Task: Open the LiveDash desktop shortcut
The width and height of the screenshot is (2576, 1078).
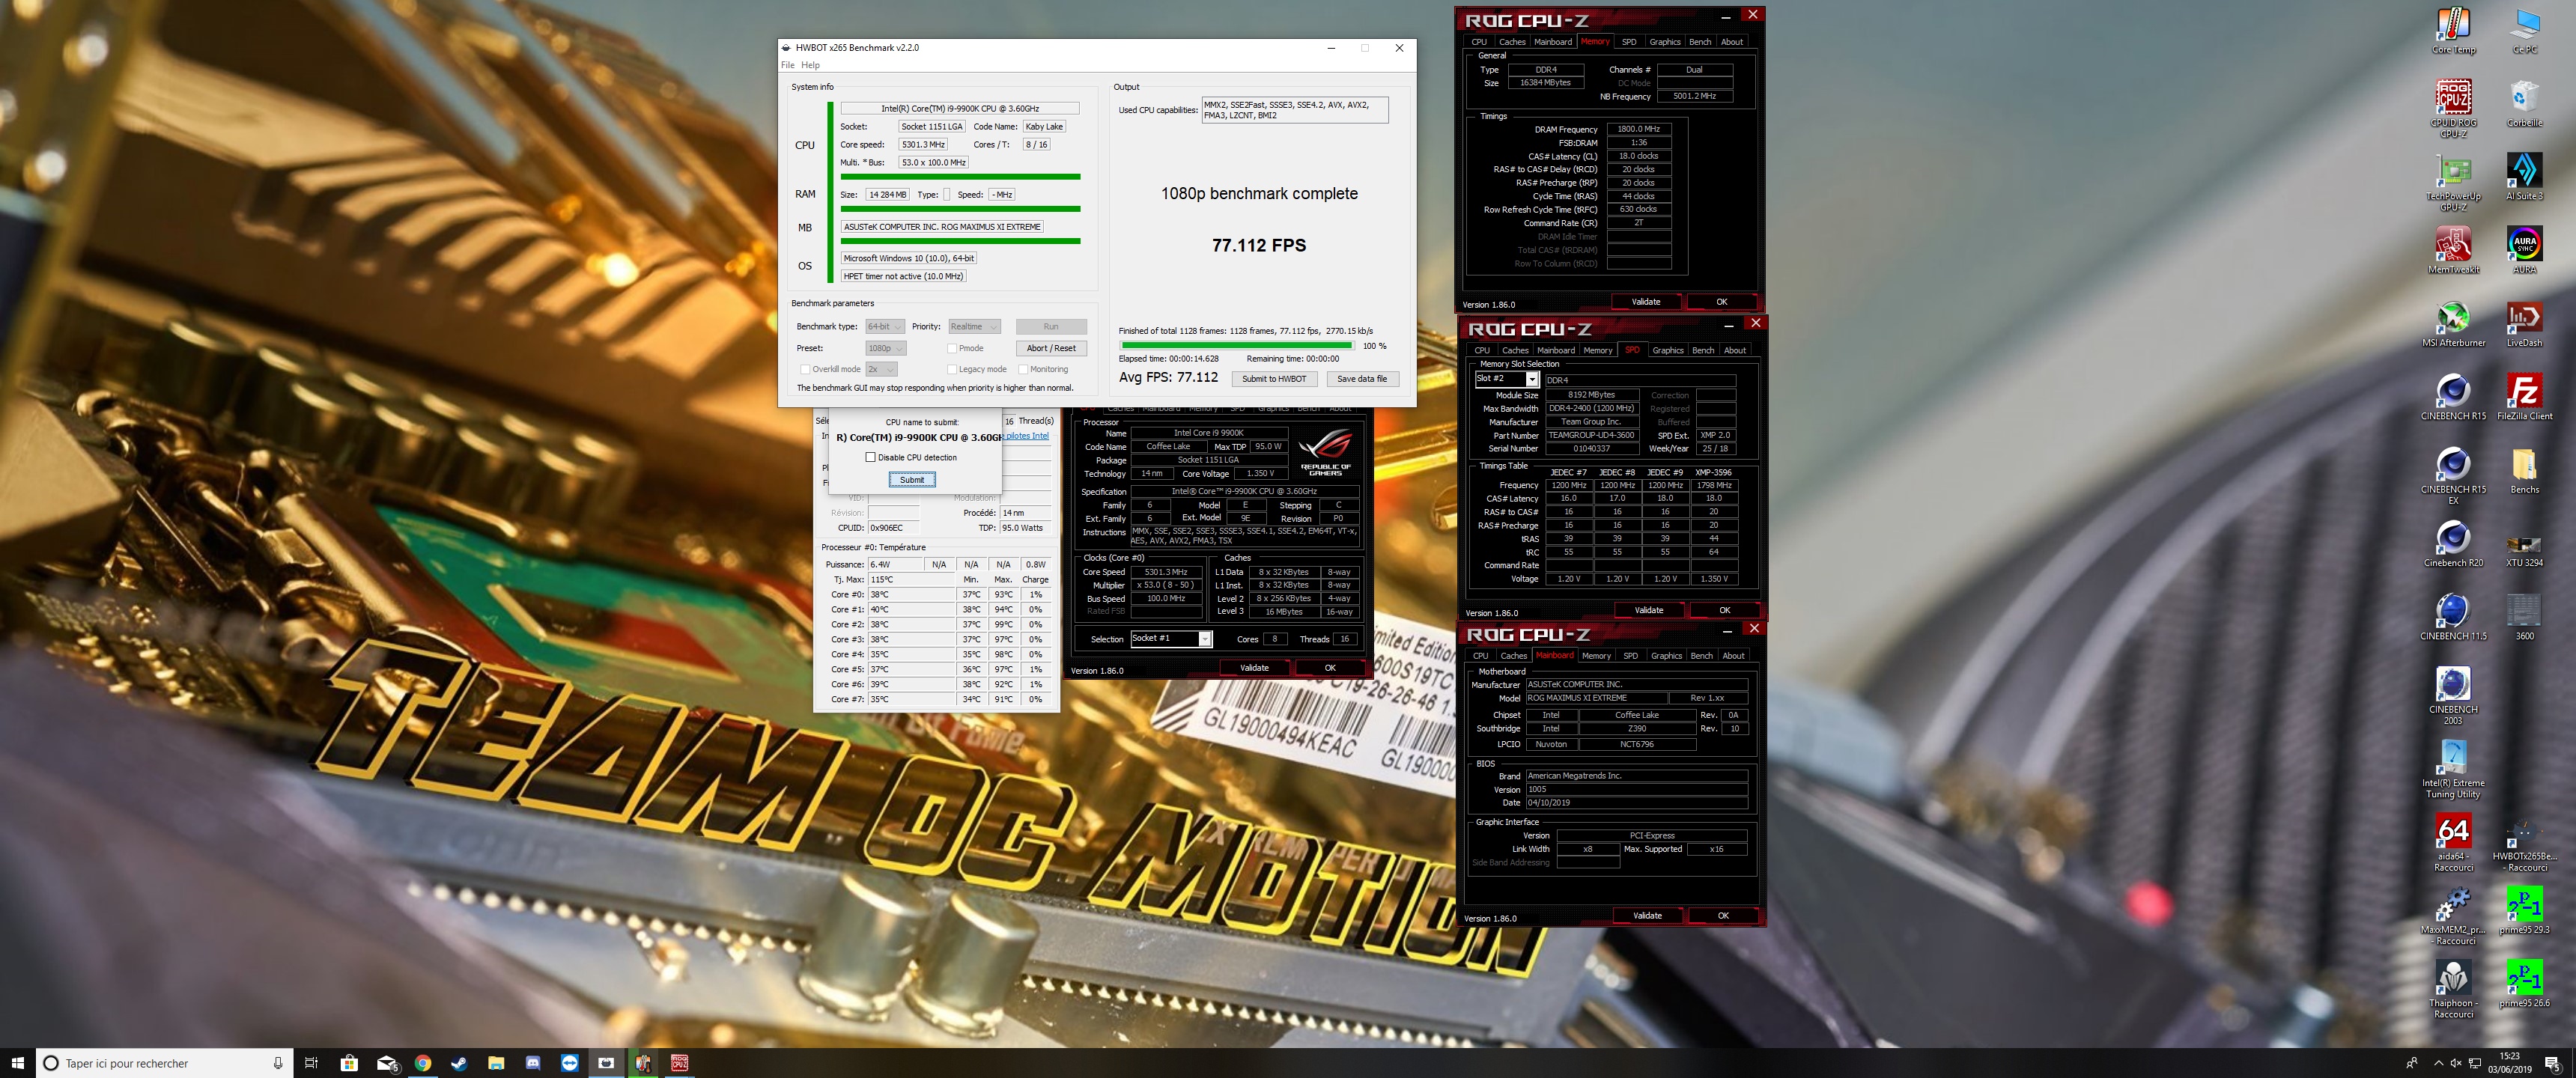Action: click(x=2524, y=324)
